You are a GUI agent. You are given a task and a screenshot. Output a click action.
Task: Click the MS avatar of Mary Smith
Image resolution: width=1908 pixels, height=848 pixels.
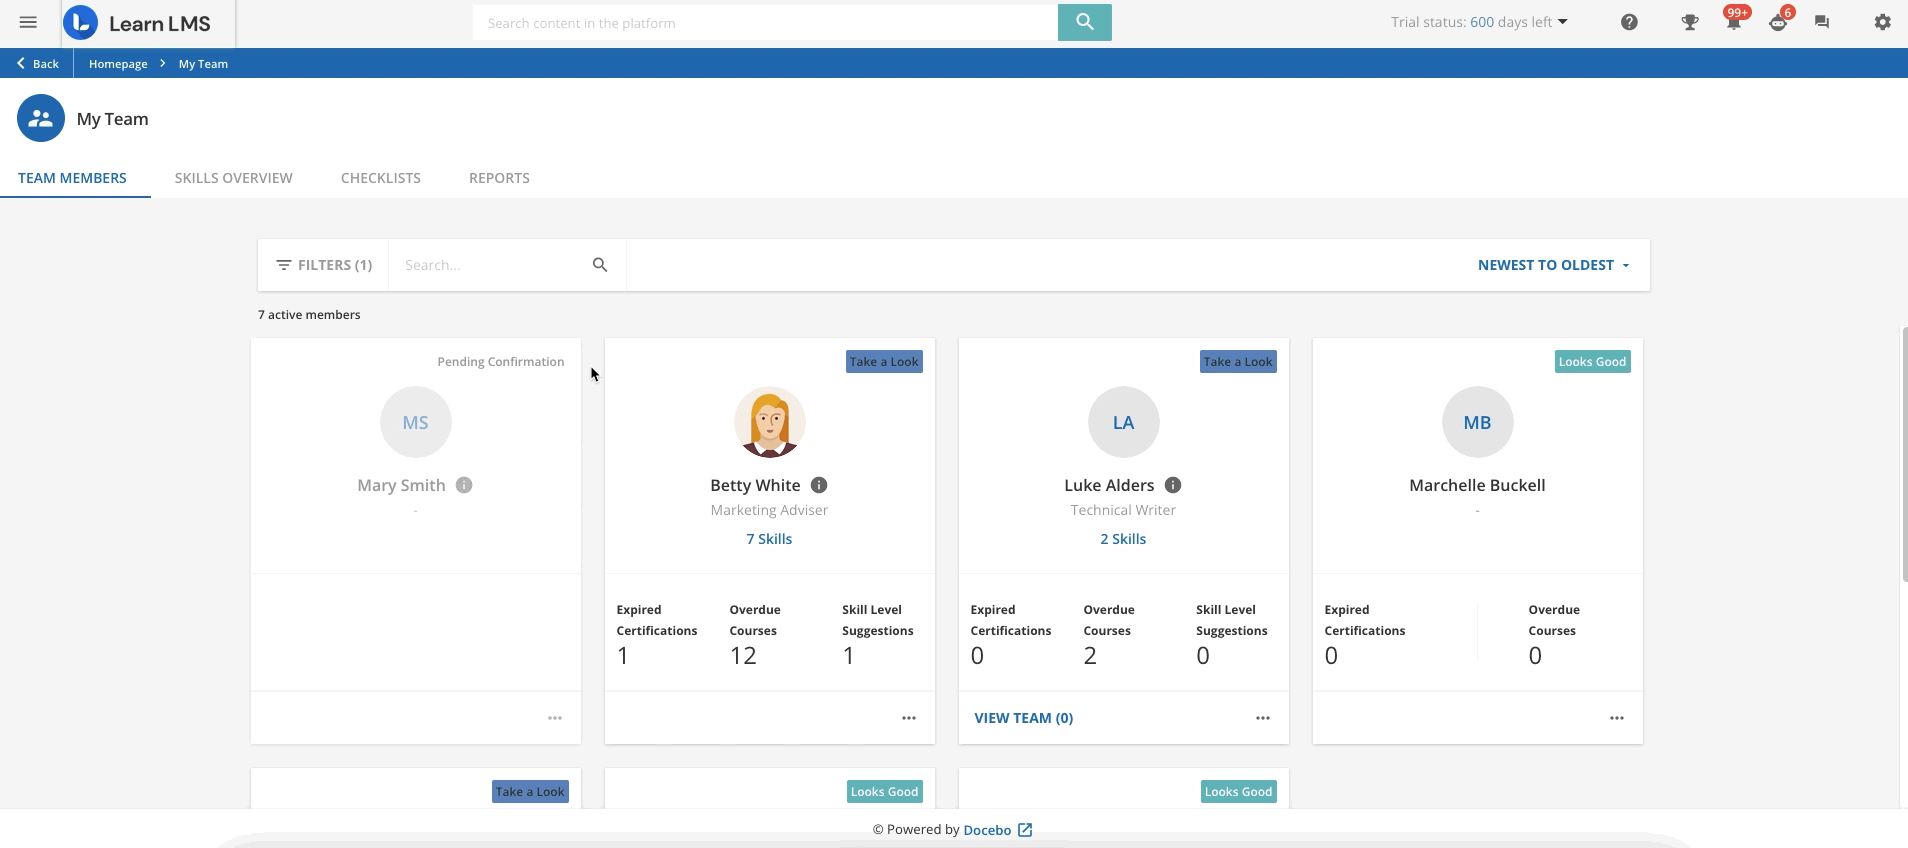(x=416, y=422)
